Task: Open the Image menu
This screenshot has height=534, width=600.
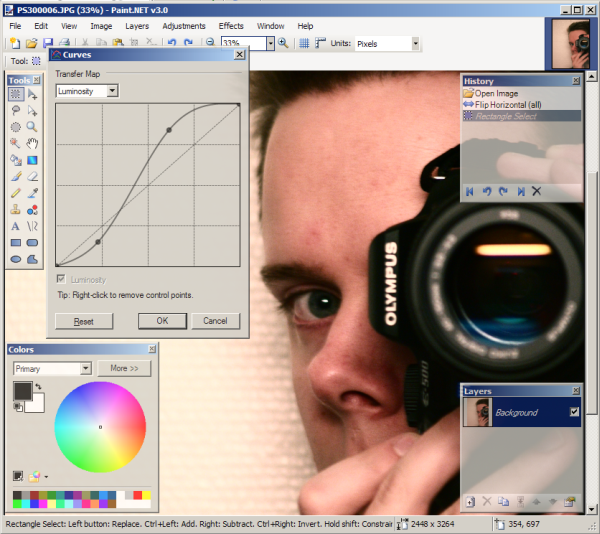Action: 101,26
